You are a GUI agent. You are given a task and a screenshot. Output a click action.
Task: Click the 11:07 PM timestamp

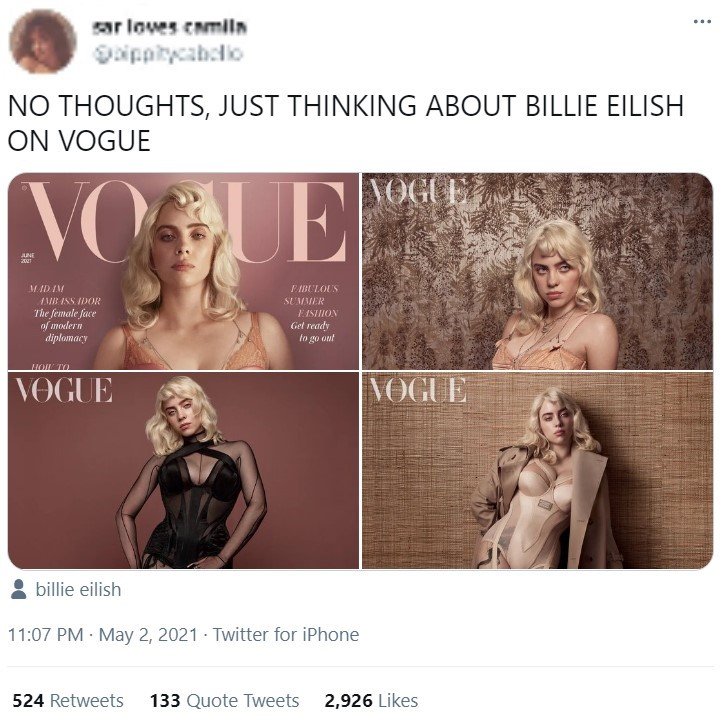pyautogui.click(x=46, y=635)
